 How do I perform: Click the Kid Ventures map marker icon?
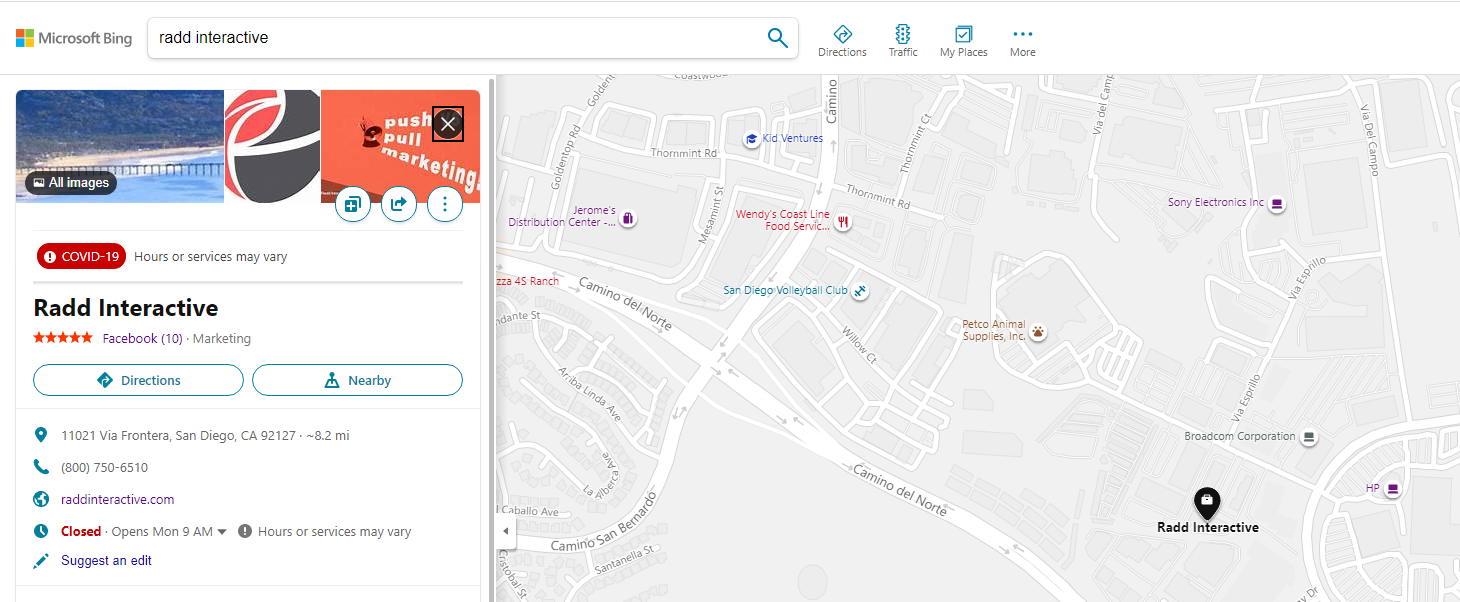pos(751,139)
